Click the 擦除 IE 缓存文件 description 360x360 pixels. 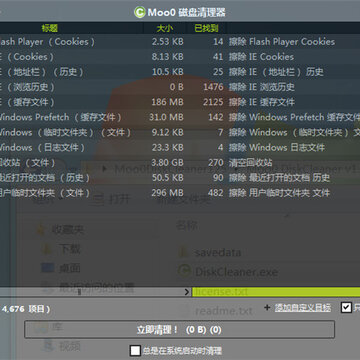click(262, 102)
